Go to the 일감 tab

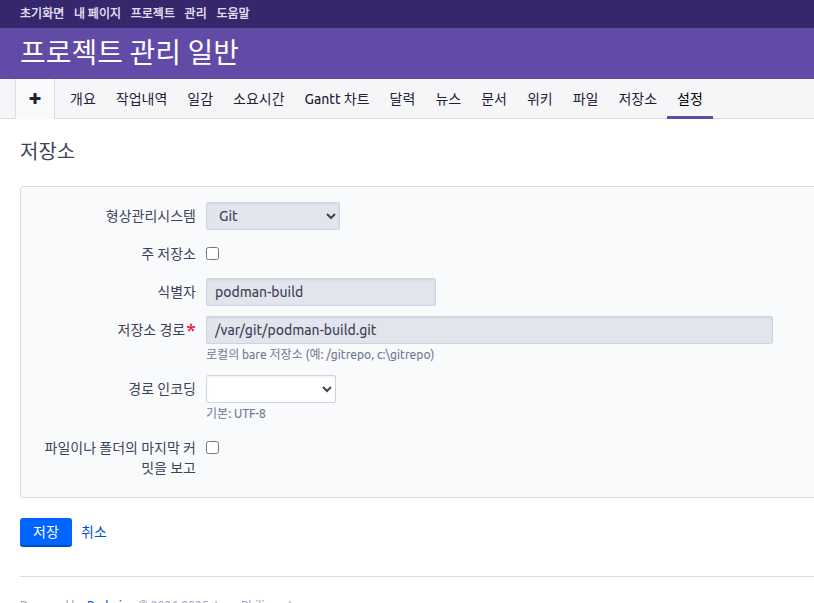[200, 99]
